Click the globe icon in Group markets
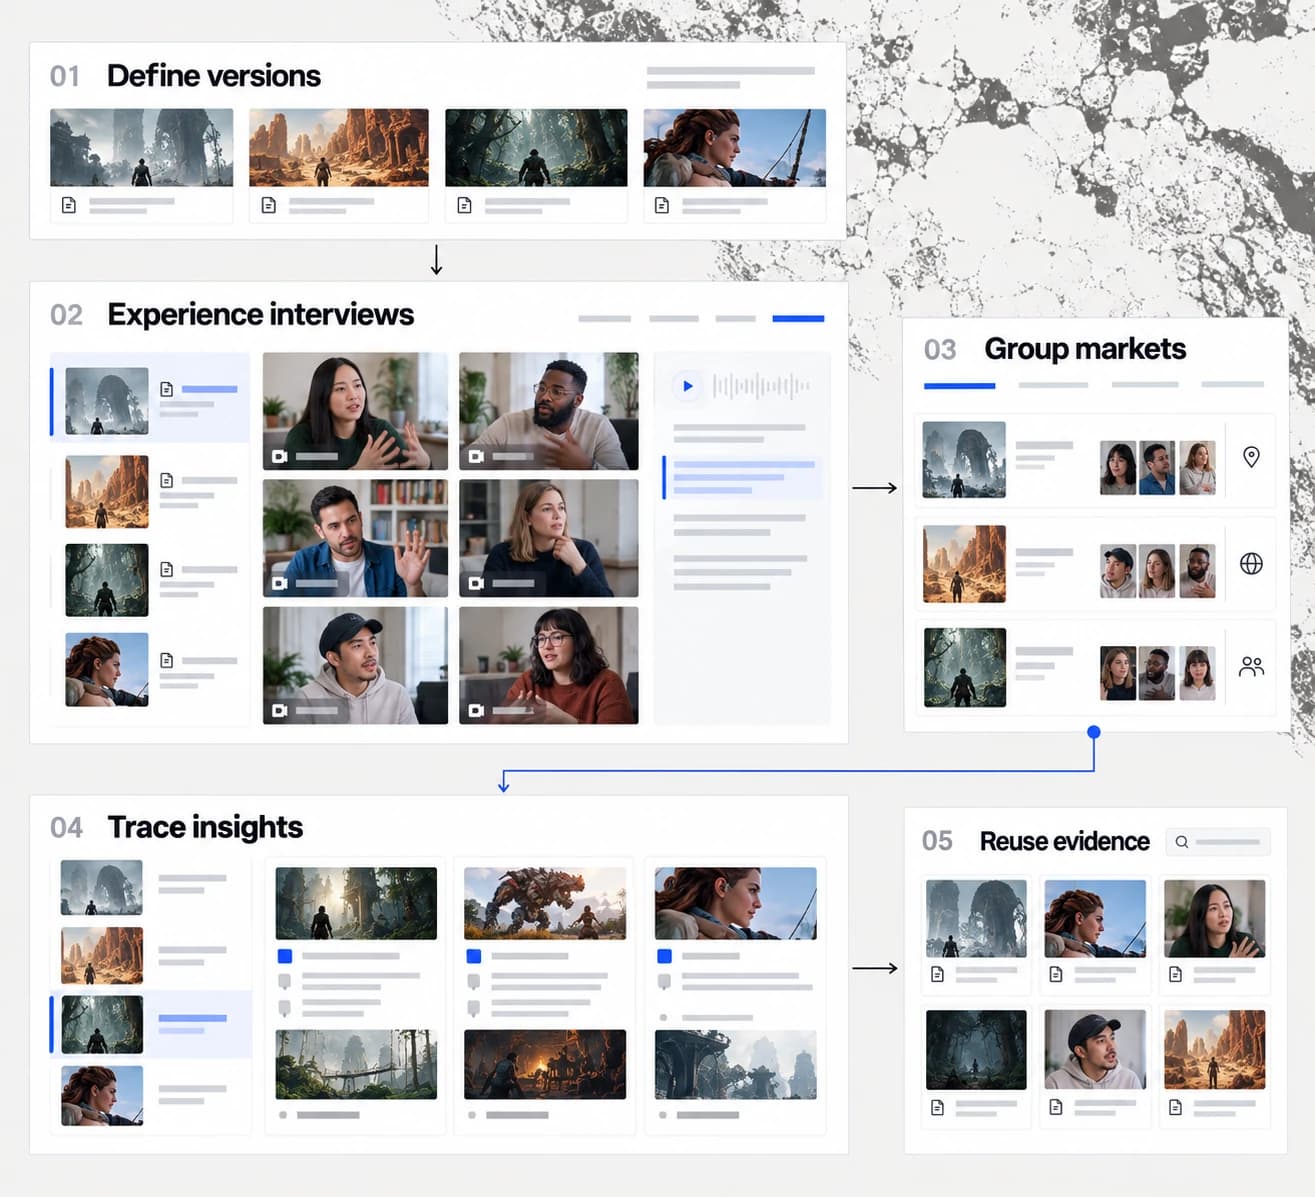Screen dimensions: 1315x1197 click(1251, 564)
